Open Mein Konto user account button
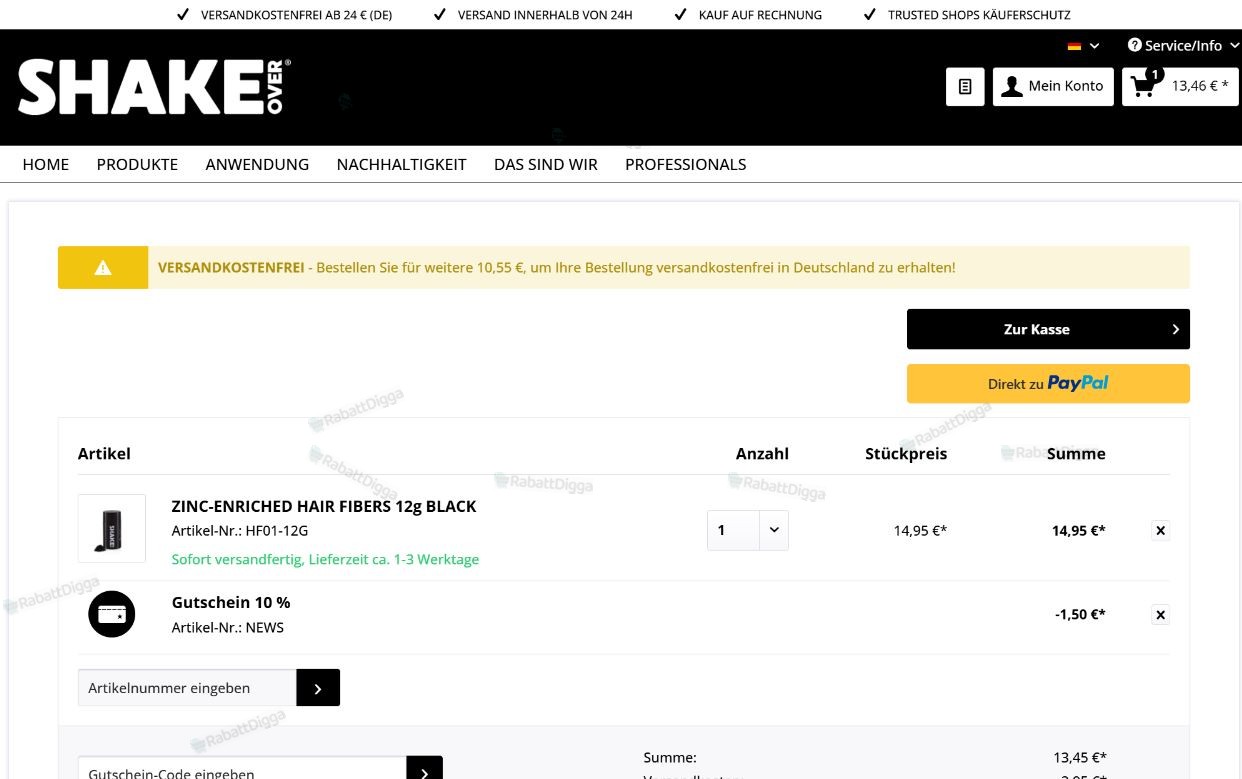 coord(1053,87)
